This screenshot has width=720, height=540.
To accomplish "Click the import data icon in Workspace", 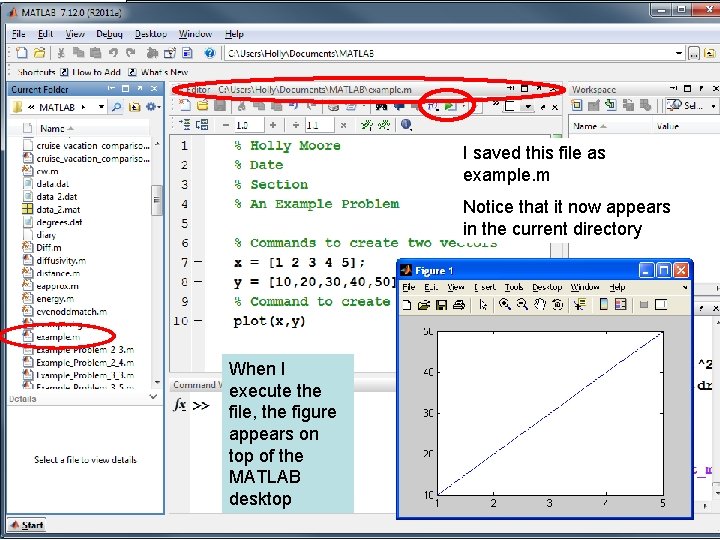I will (x=611, y=106).
